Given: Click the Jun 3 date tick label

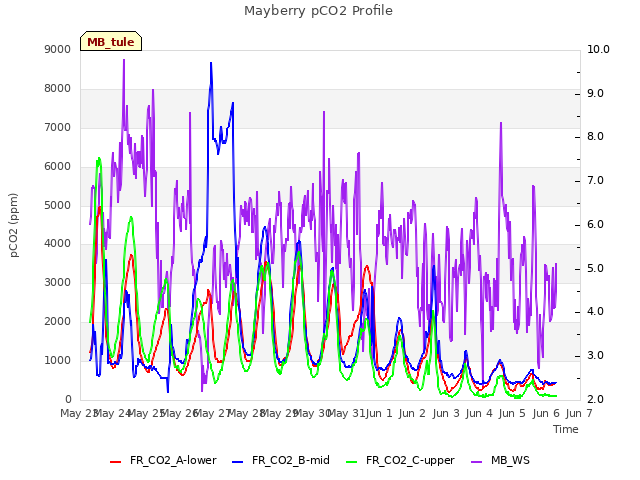Looking at the screenshot, I should point(446,413).
